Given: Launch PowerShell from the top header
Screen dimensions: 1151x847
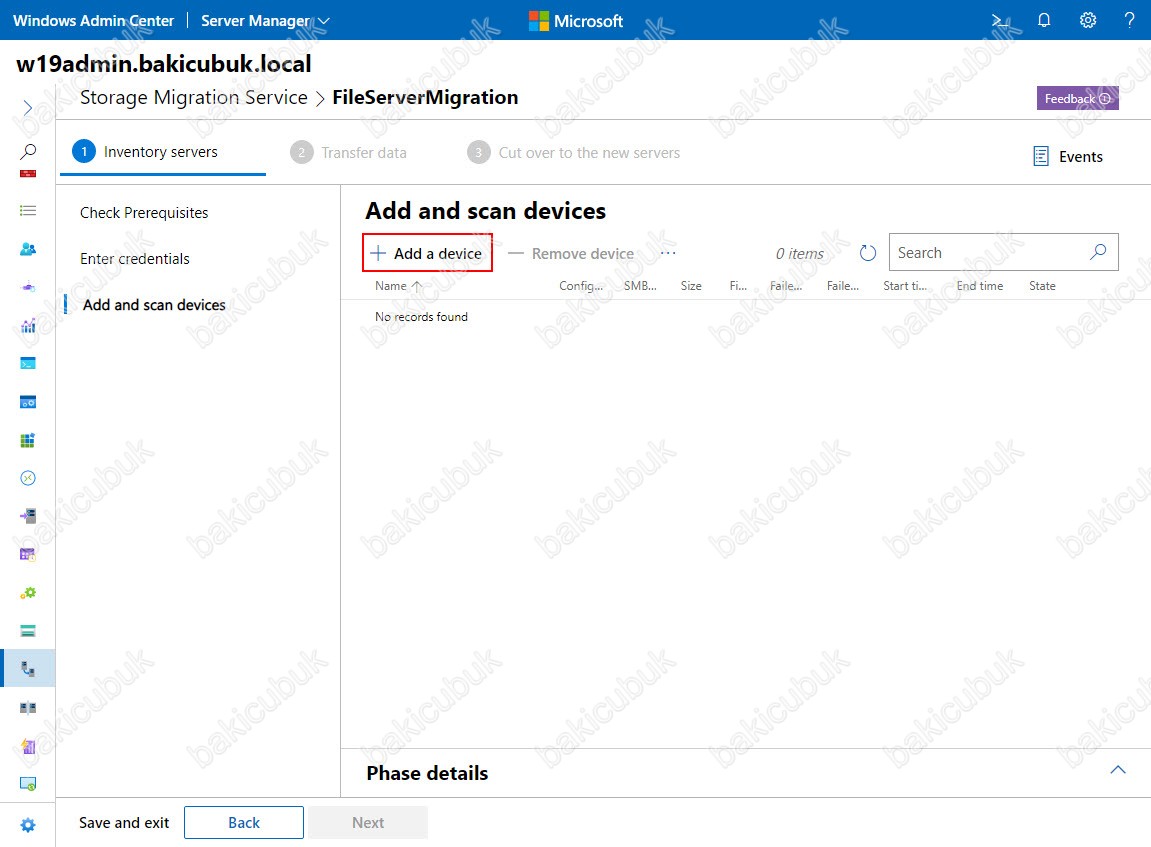Looking at the screenshot, I should coord(1000,21).
